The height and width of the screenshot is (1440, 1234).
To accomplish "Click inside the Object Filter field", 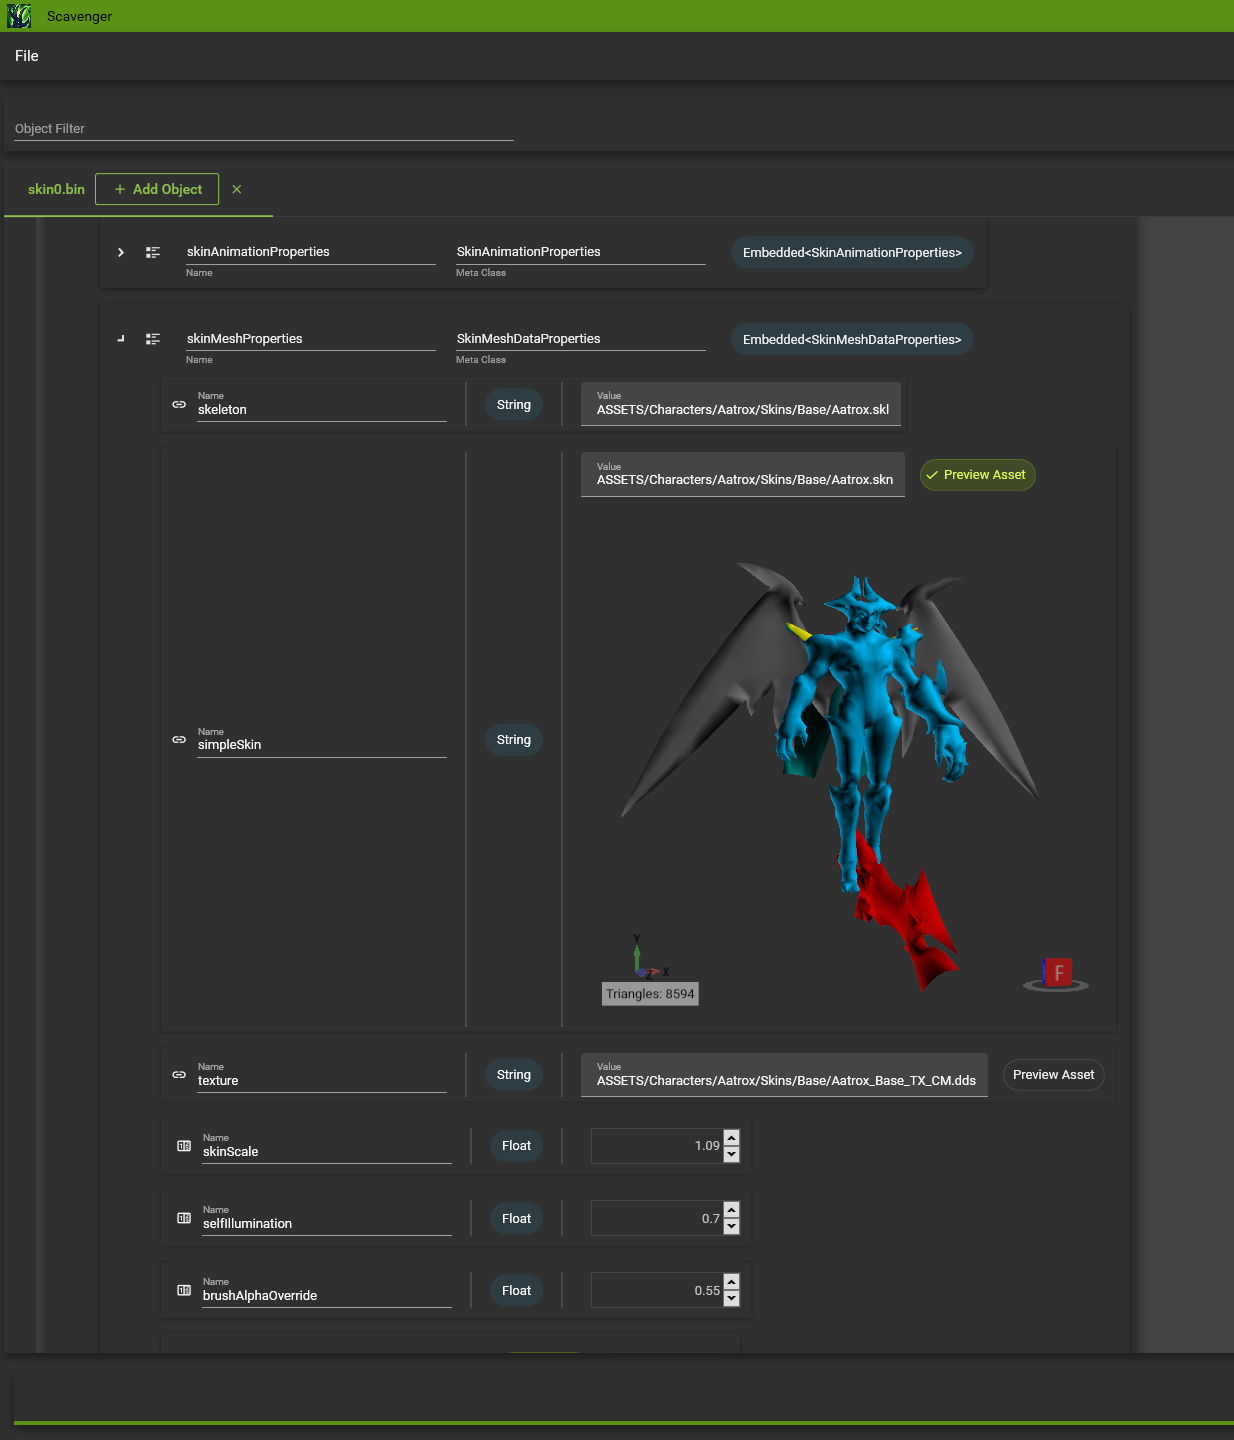I will point(260,128).
